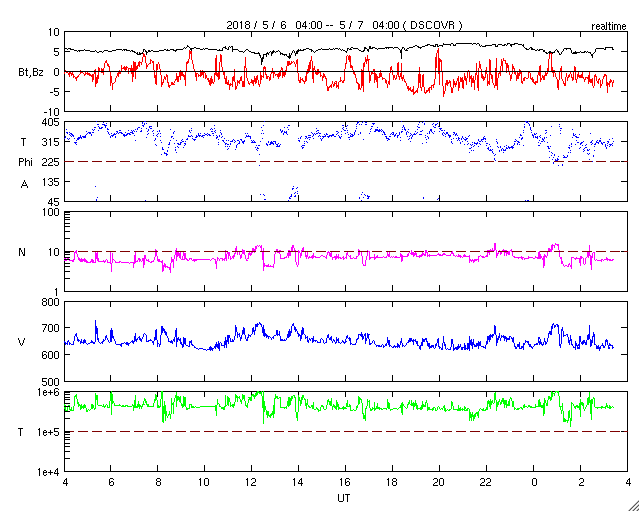Click the "135" tick on Phi axis
Screen dimensions: 640x512
click(52, 182)
